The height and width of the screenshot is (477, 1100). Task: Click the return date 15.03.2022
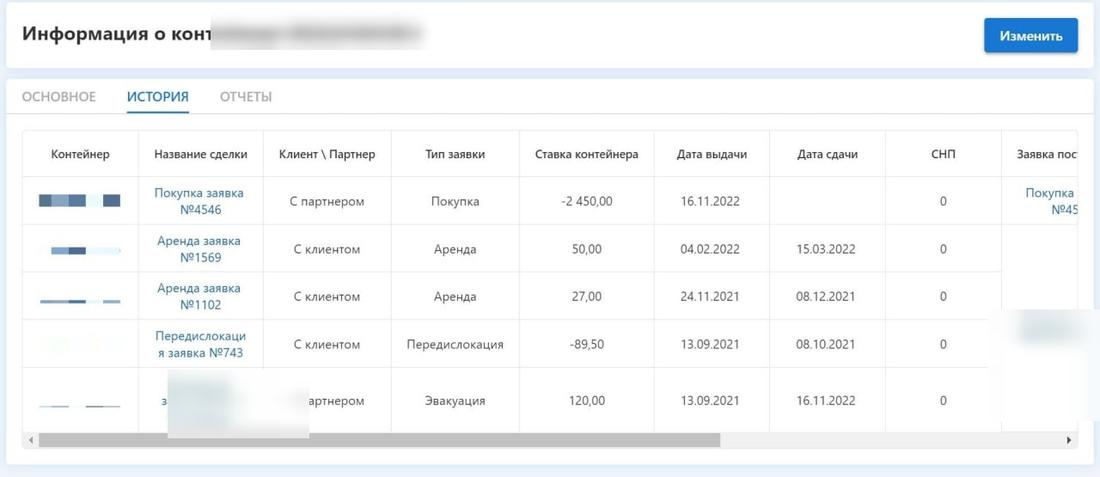pos(826,249)
